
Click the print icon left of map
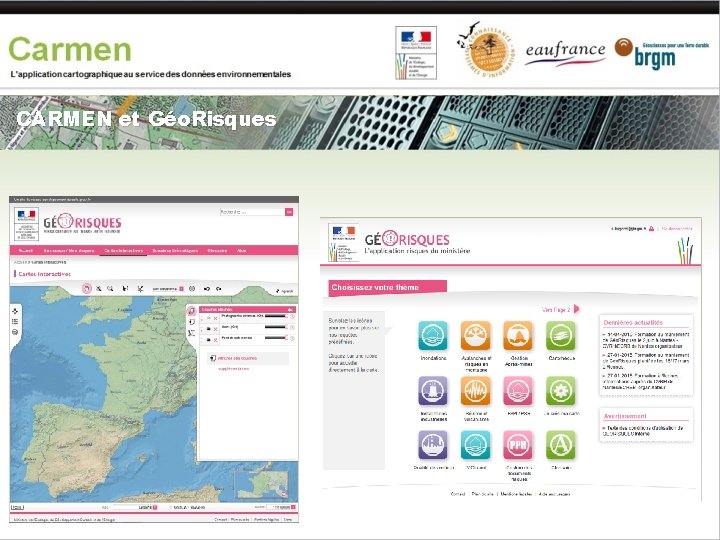coord(15,332)
